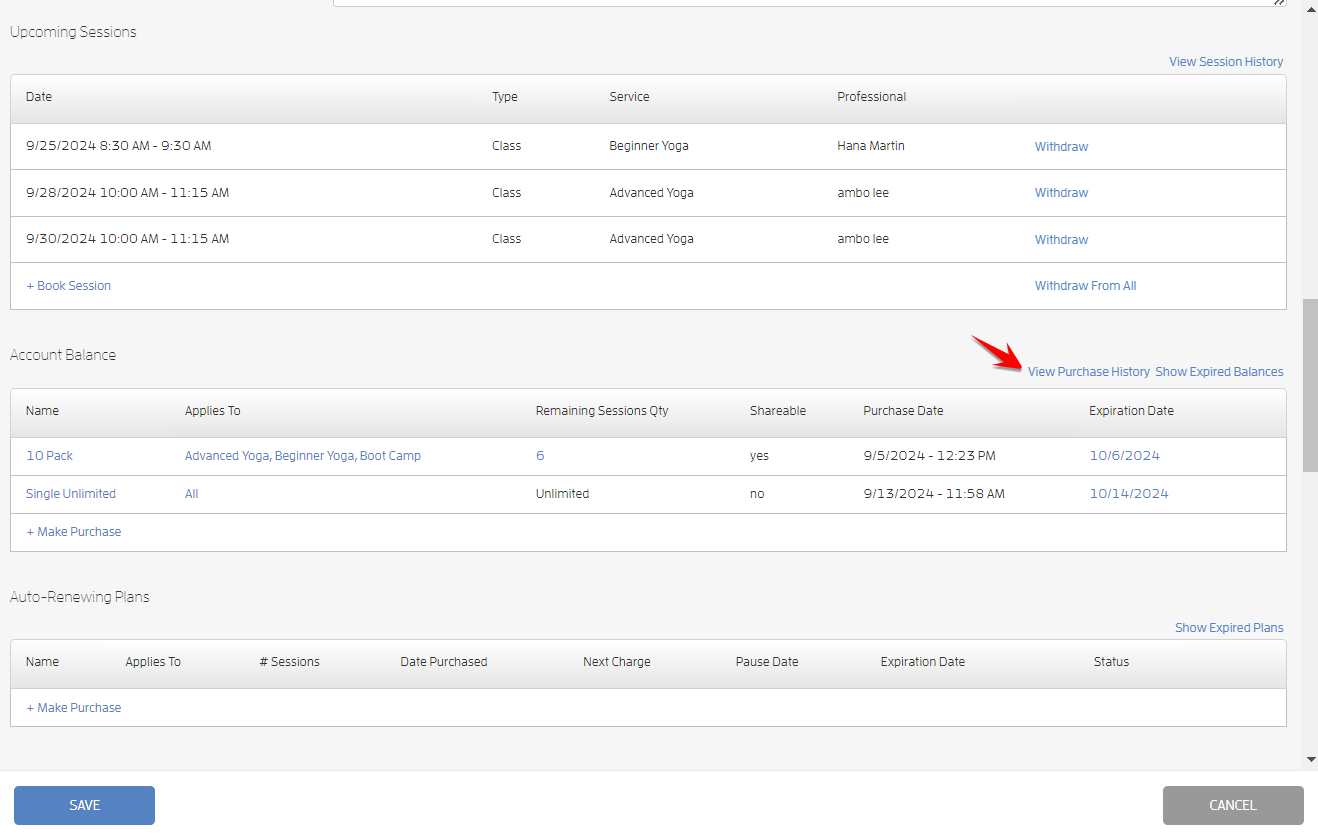Click the 9/25/2024 8:30 AM - 9:30 AM cell
The height and width of the screenshot is (837, 1318).
click(x=118, y=146)
